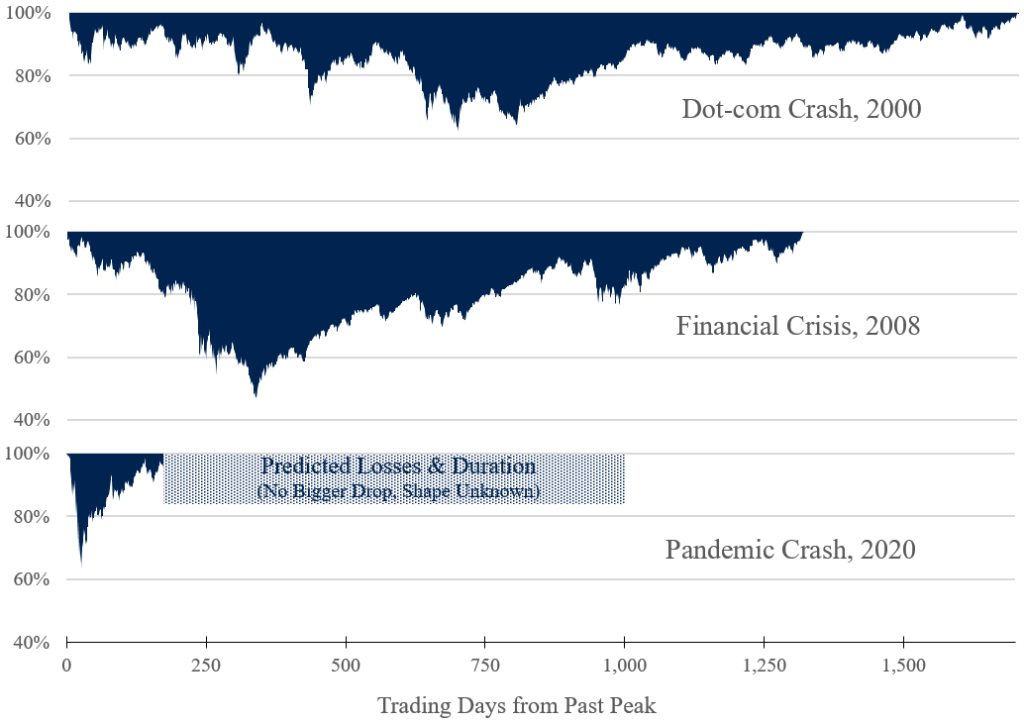Click the "Financial Crisis, 2008" label
This screenshot has height=724, width=1024.
pos(797,326)
